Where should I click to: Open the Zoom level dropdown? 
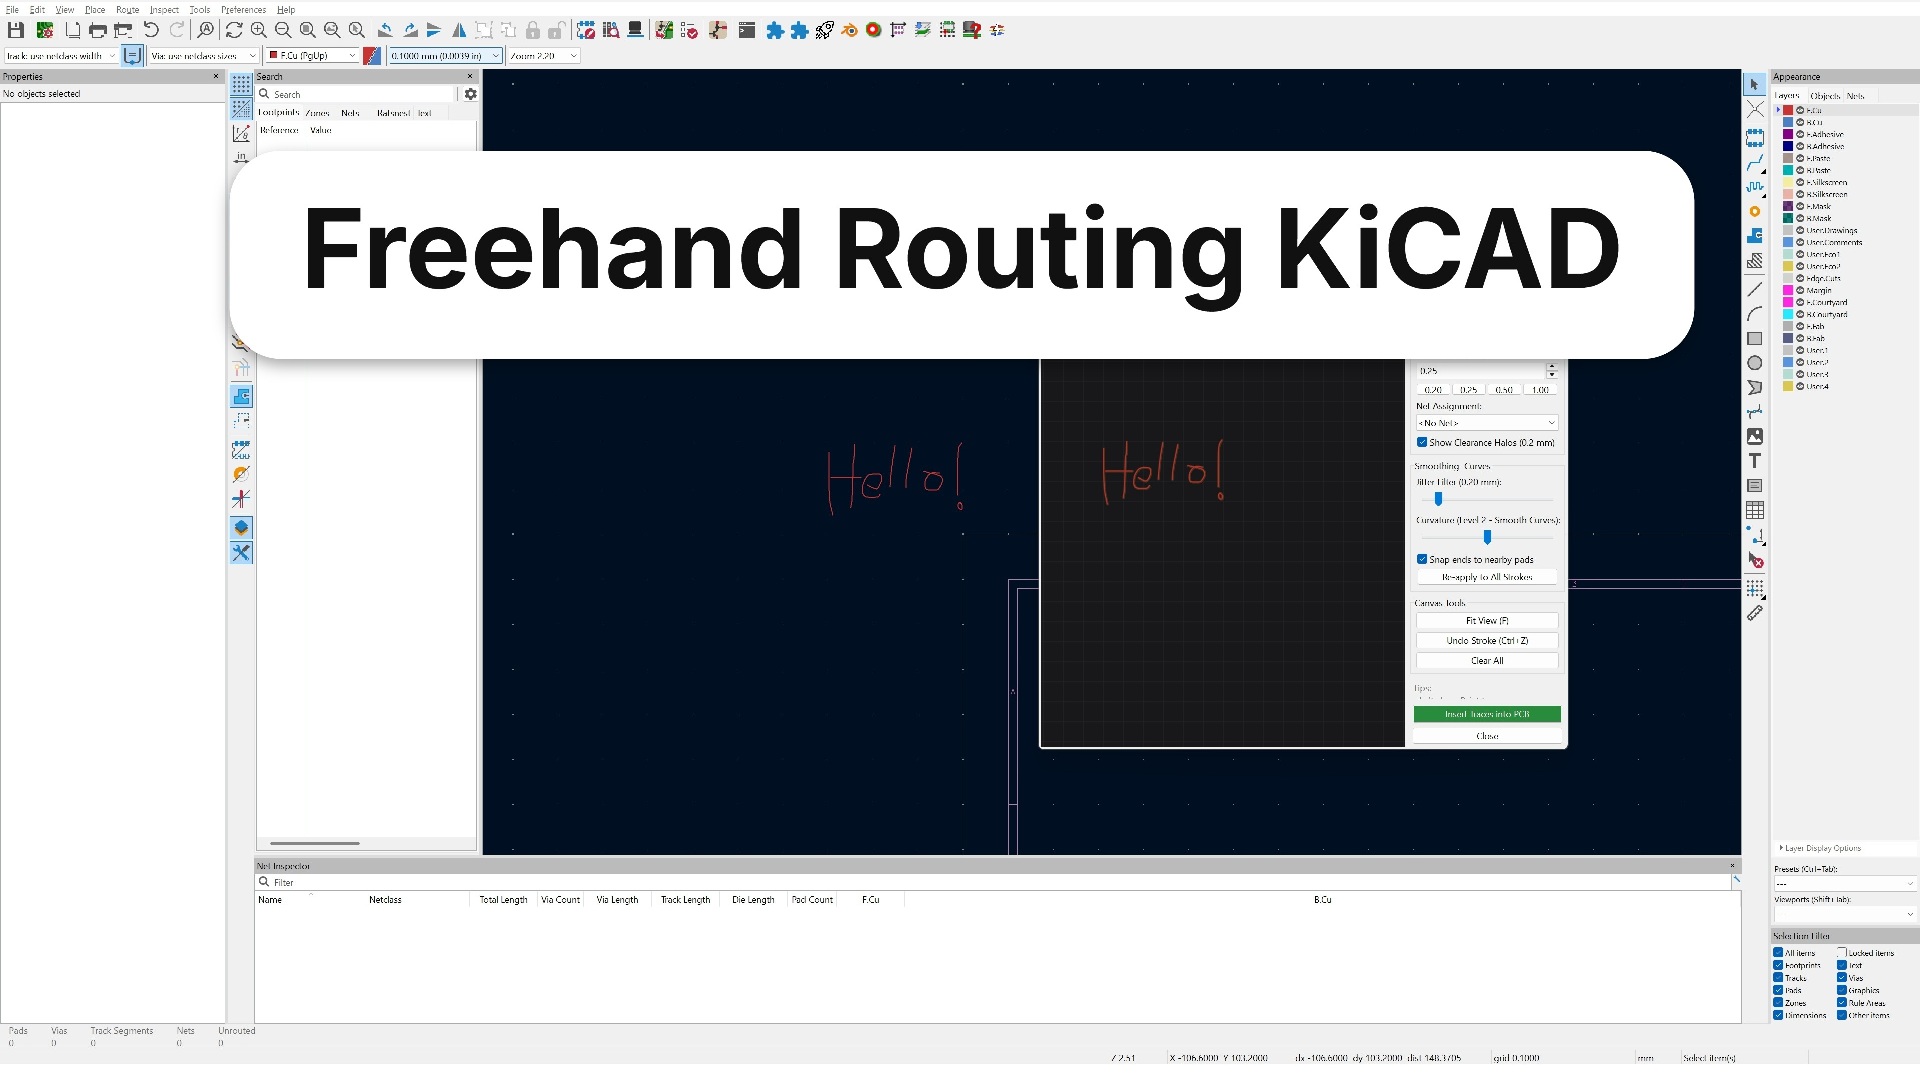click(x=544, y=56)
